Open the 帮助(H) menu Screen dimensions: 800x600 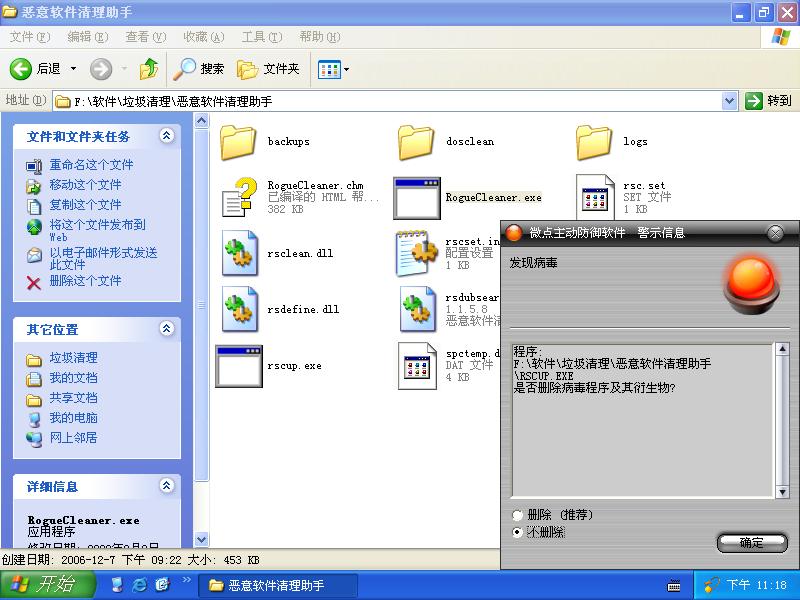coord(320,37)
